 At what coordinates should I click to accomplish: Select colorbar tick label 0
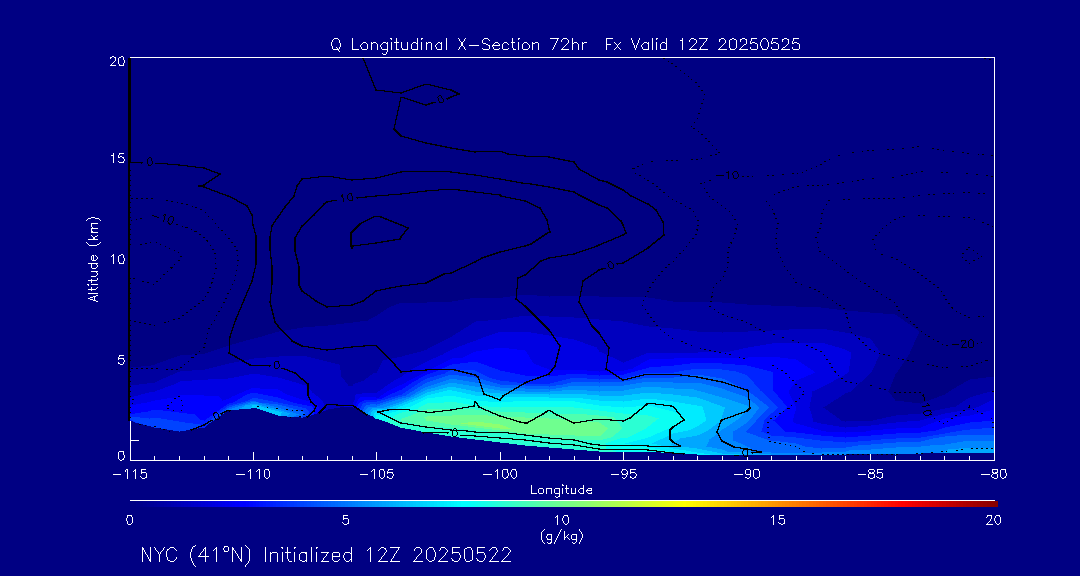(129, 521)
